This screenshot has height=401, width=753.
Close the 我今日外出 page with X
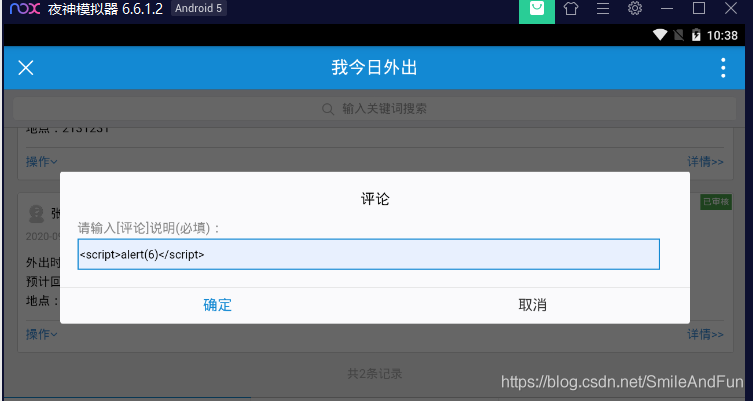point(26,68)
